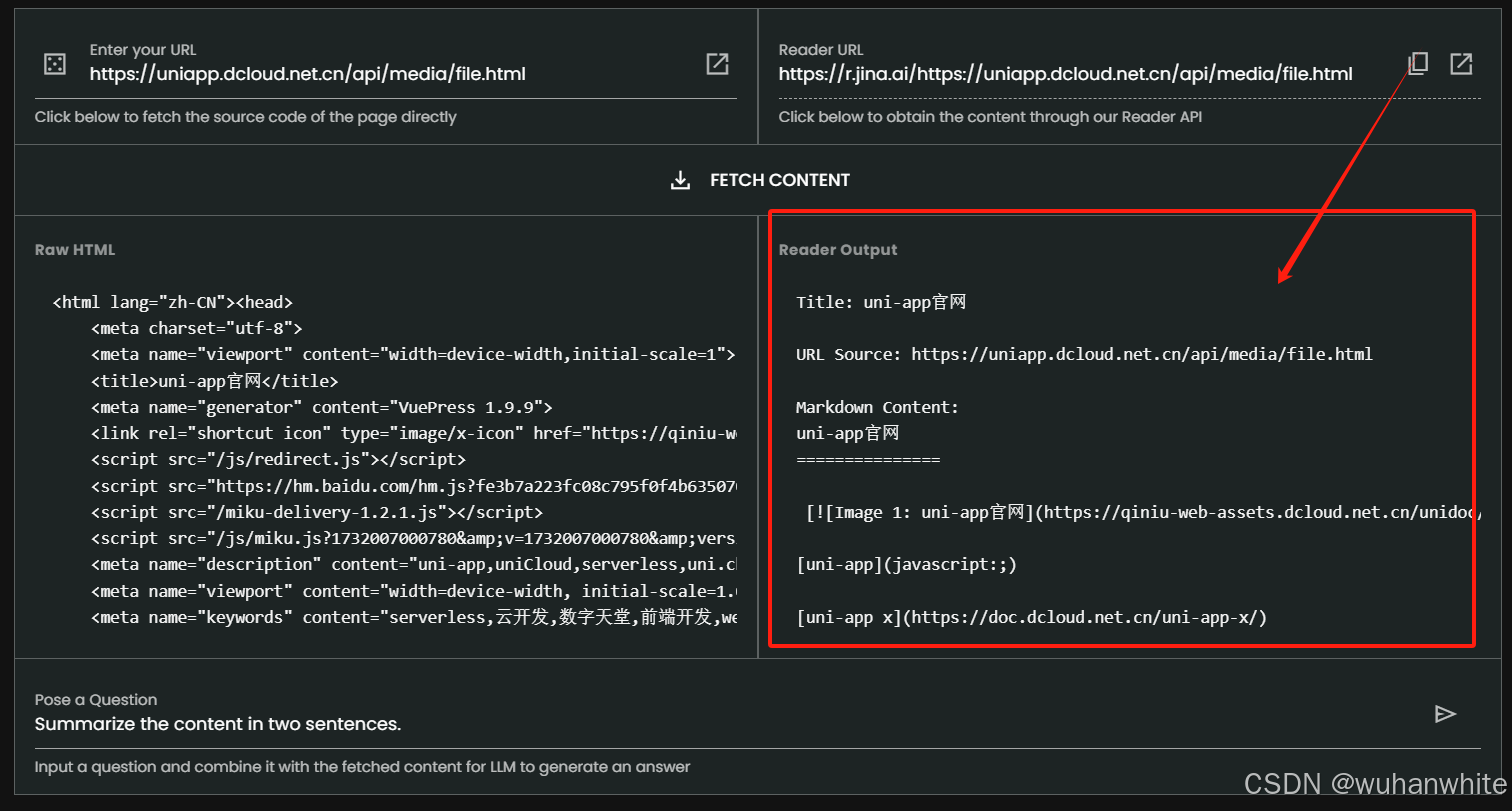1512x811 pixels.
Task: Click the 'URL Source:' line in Reader Output
Action: click(x=1084, y=354)
